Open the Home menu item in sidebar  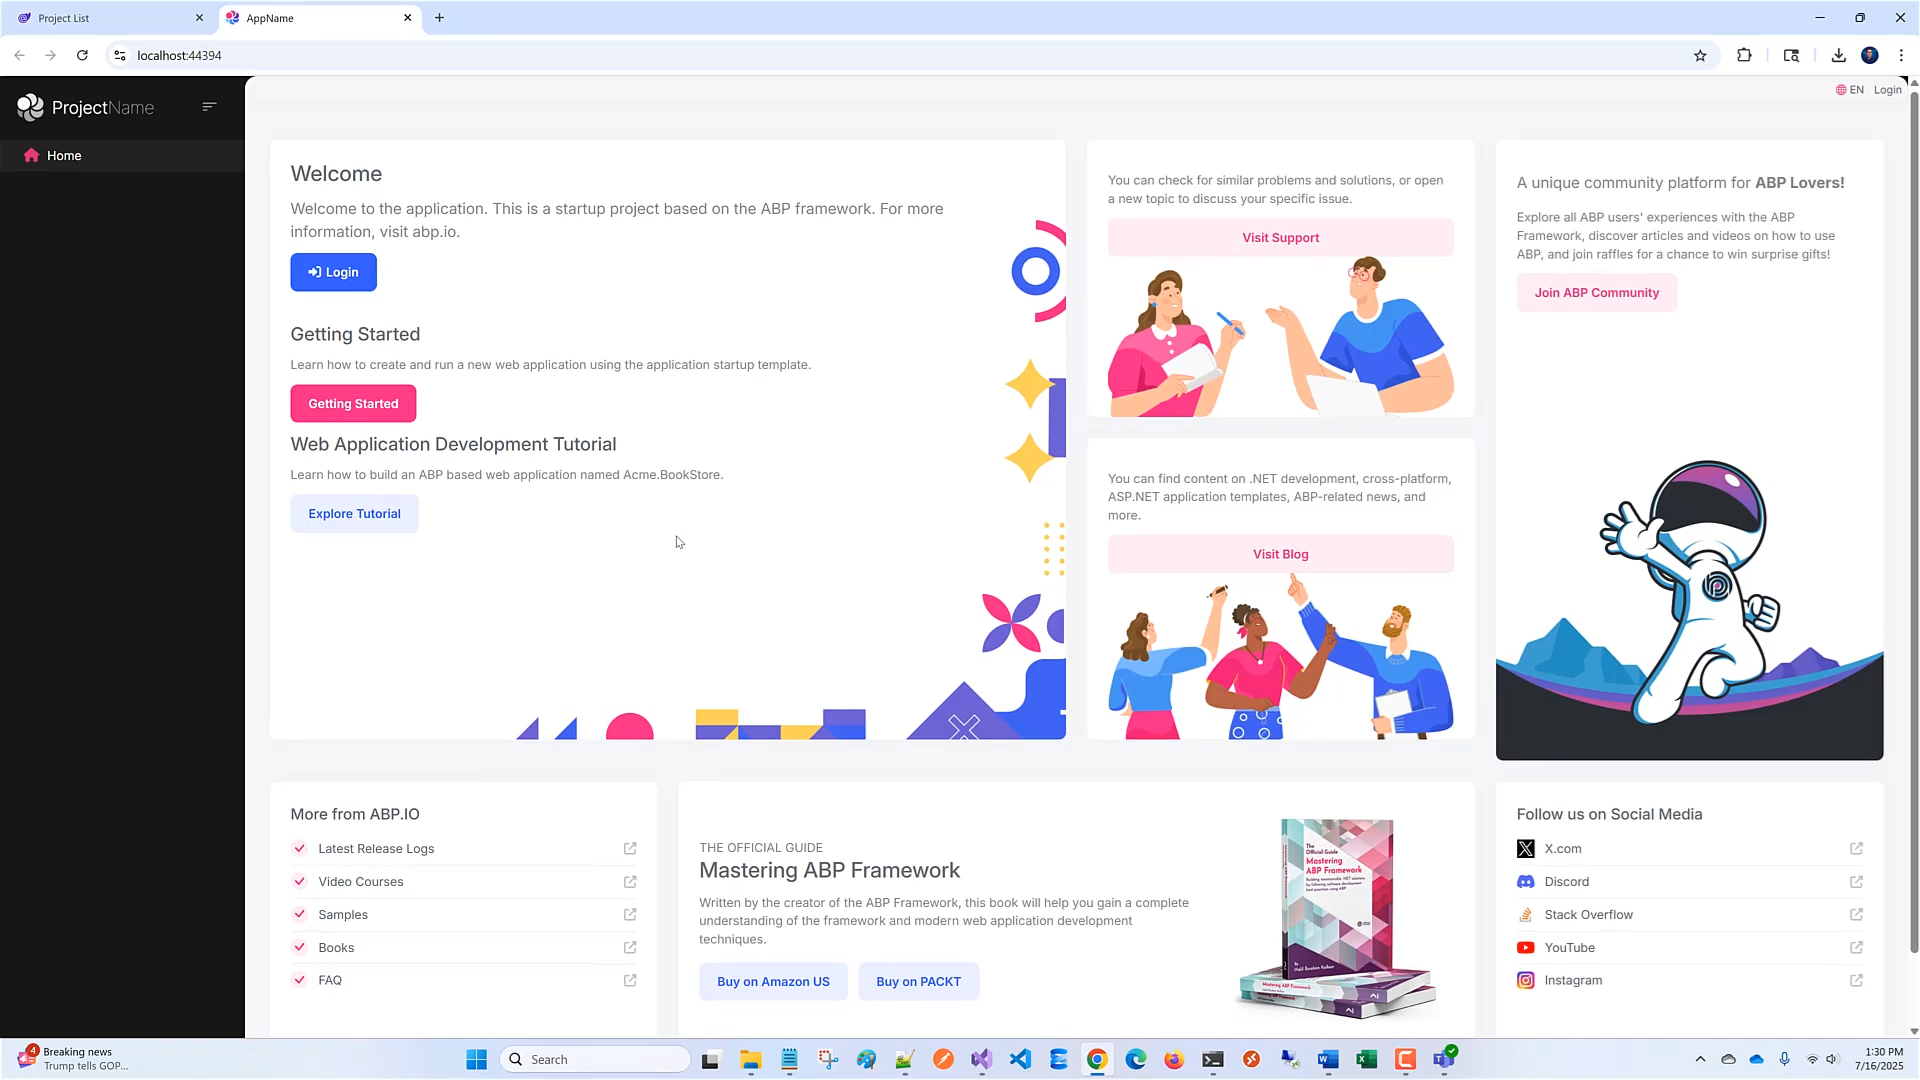(122, 155)
